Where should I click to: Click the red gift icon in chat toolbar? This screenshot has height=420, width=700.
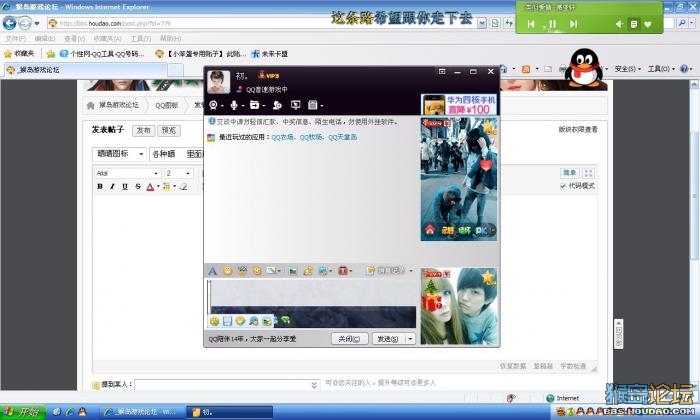coord(342,271)
